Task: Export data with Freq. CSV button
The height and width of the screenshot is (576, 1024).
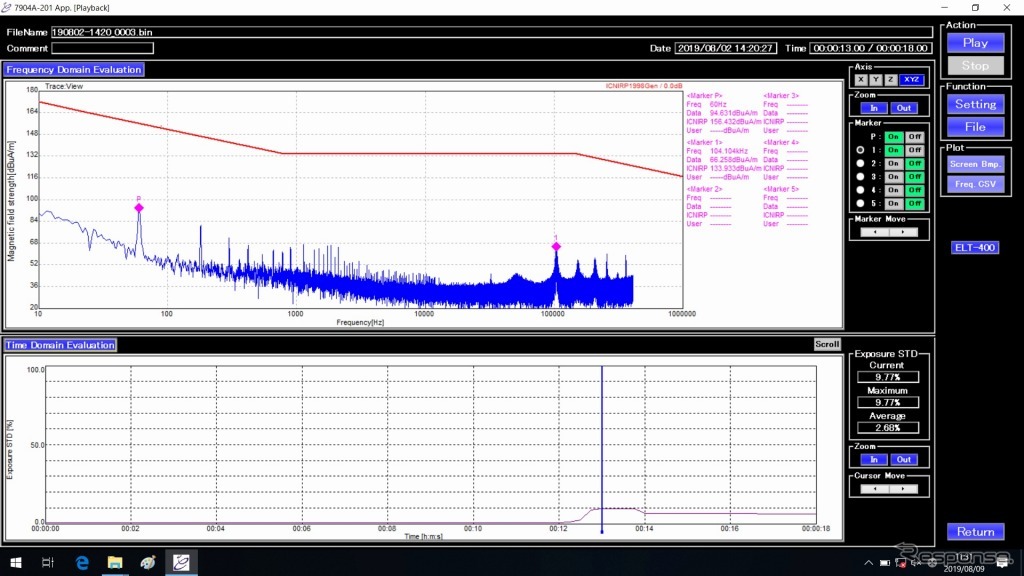Action: click(975, 184)
